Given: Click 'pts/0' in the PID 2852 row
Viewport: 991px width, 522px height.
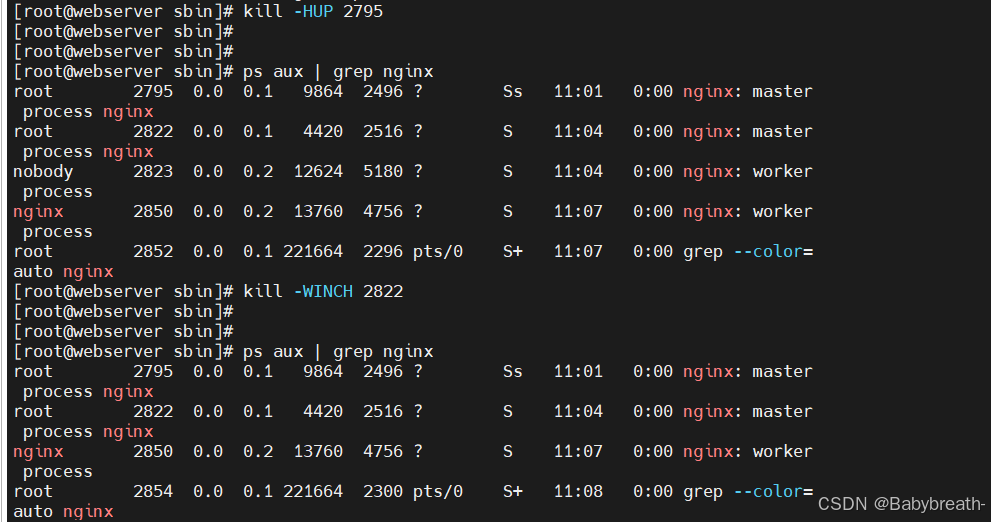Looking at the screenshot, I should 438,252.
